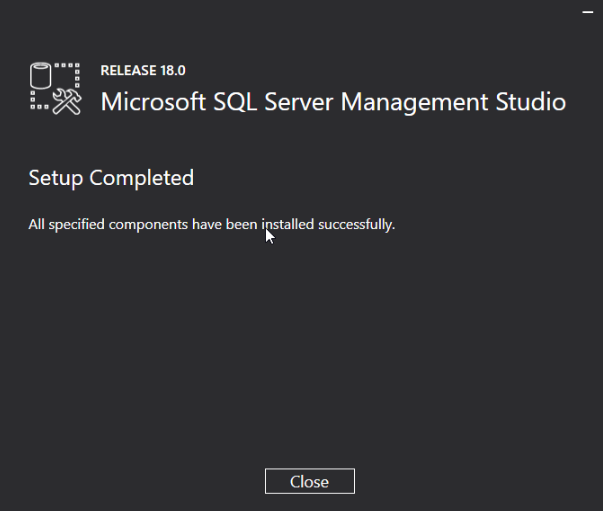Click the word specified in the message
603x511 pixels.
click(77, 225)
